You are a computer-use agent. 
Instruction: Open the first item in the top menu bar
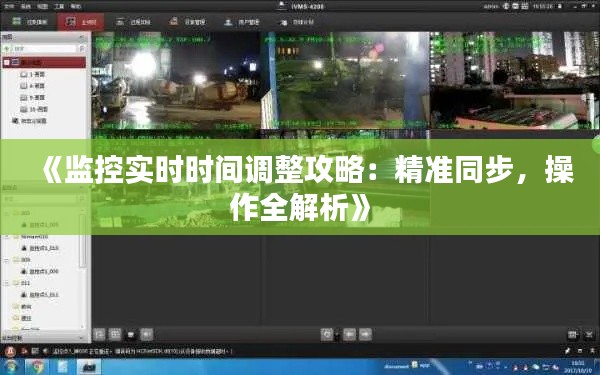pyautogui.click(x=9, y=6)
